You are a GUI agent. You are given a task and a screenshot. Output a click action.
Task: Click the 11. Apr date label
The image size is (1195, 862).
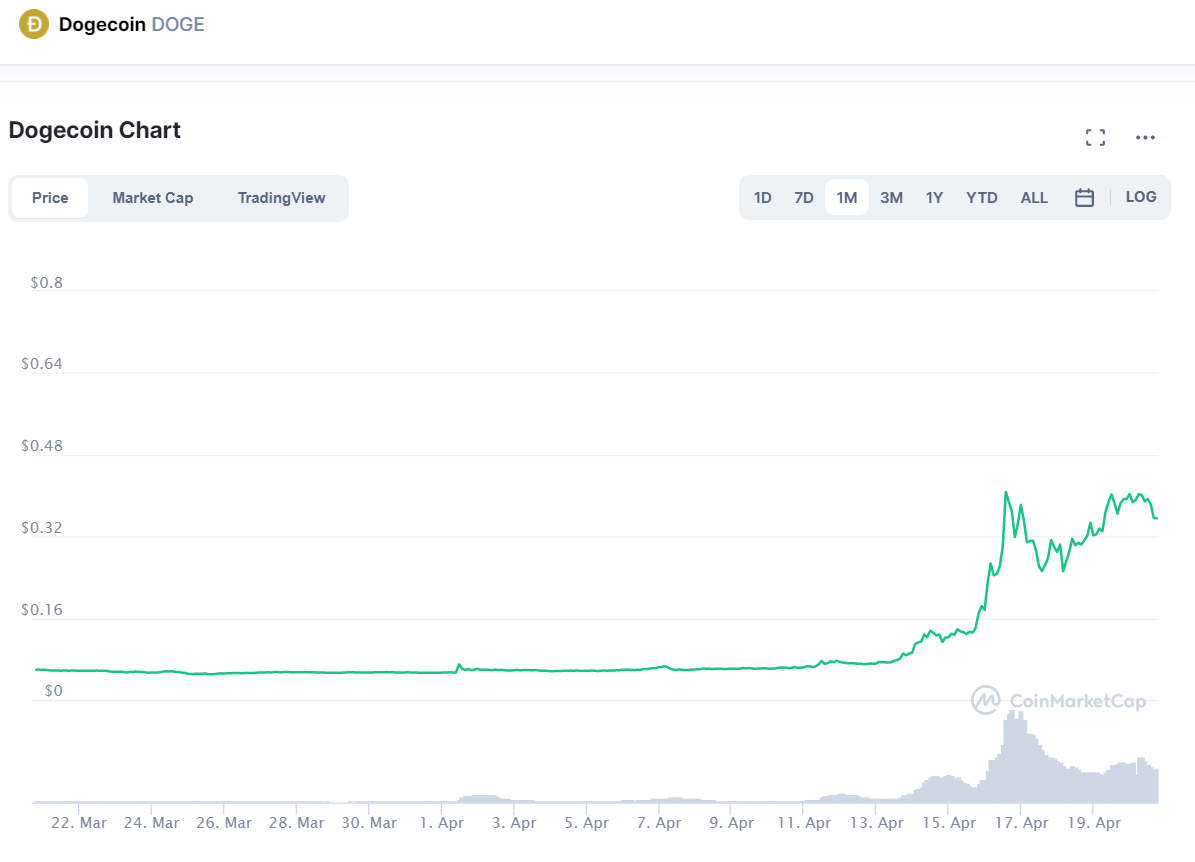click(804, 823)
